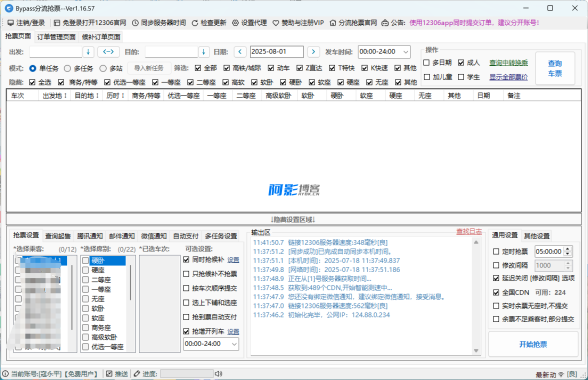The height and width of the screenshot is (380, 588).
Task: Click the departure station down-arrow button
Action: point(88,52)
